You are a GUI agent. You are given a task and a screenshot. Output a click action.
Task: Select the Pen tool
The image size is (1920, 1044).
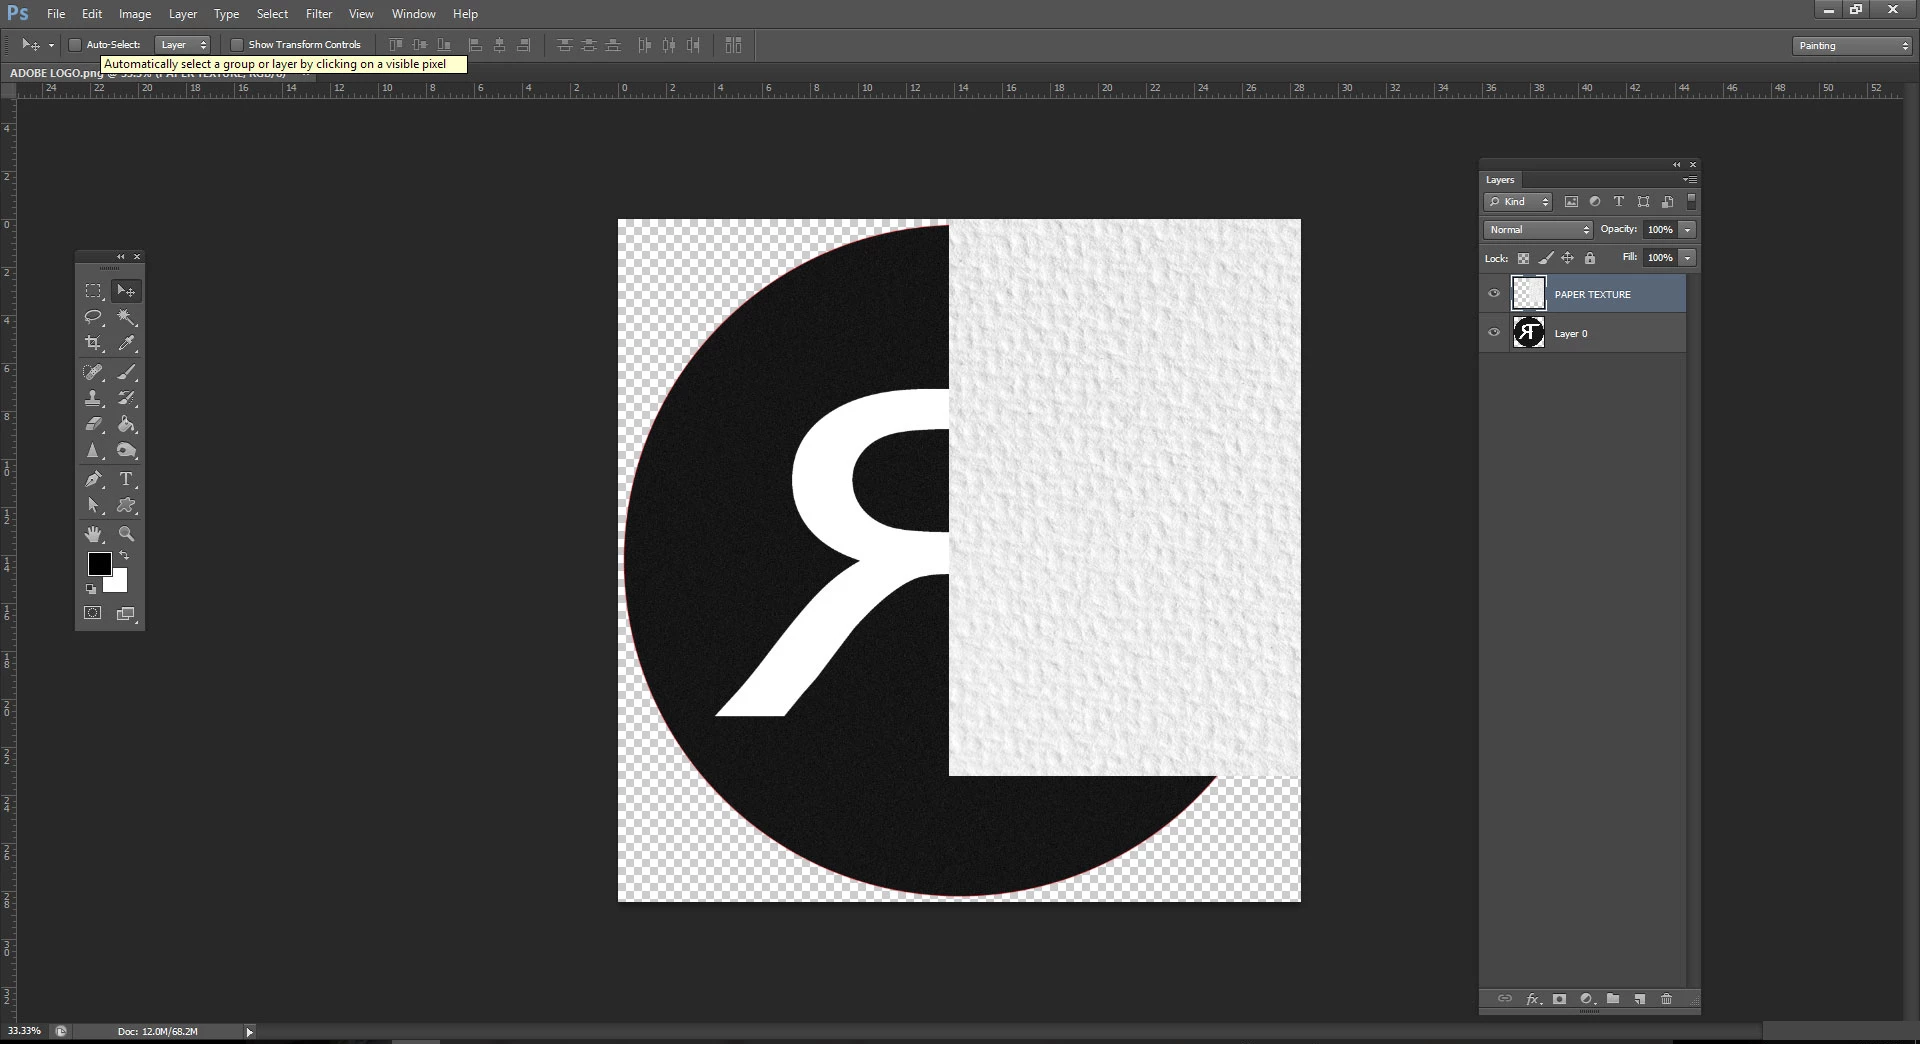coord(93,479)
